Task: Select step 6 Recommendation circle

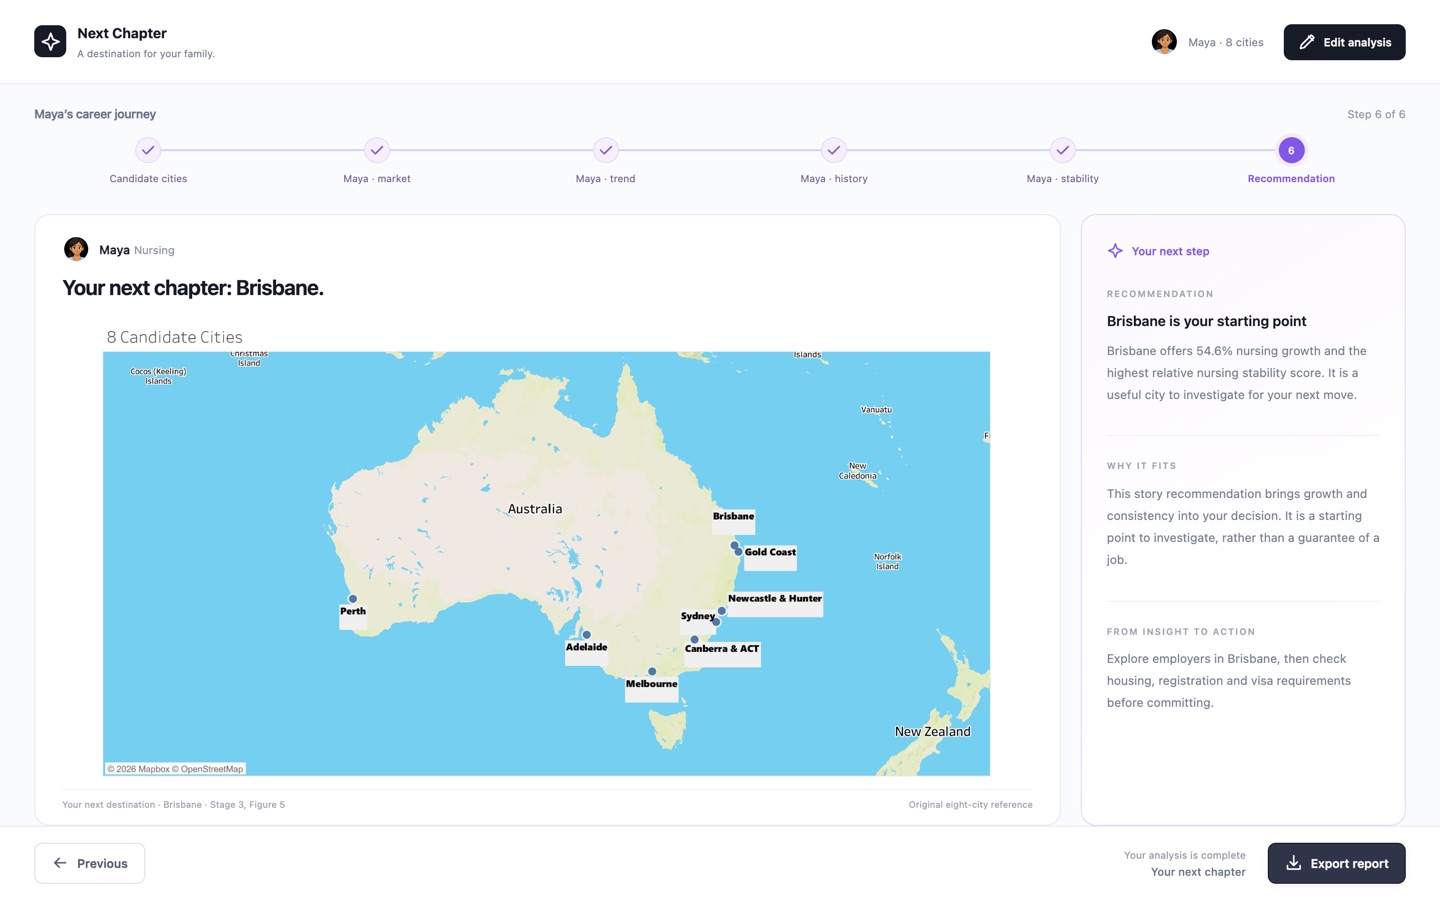Action: pyautogui.click(x=1291, y=150)
